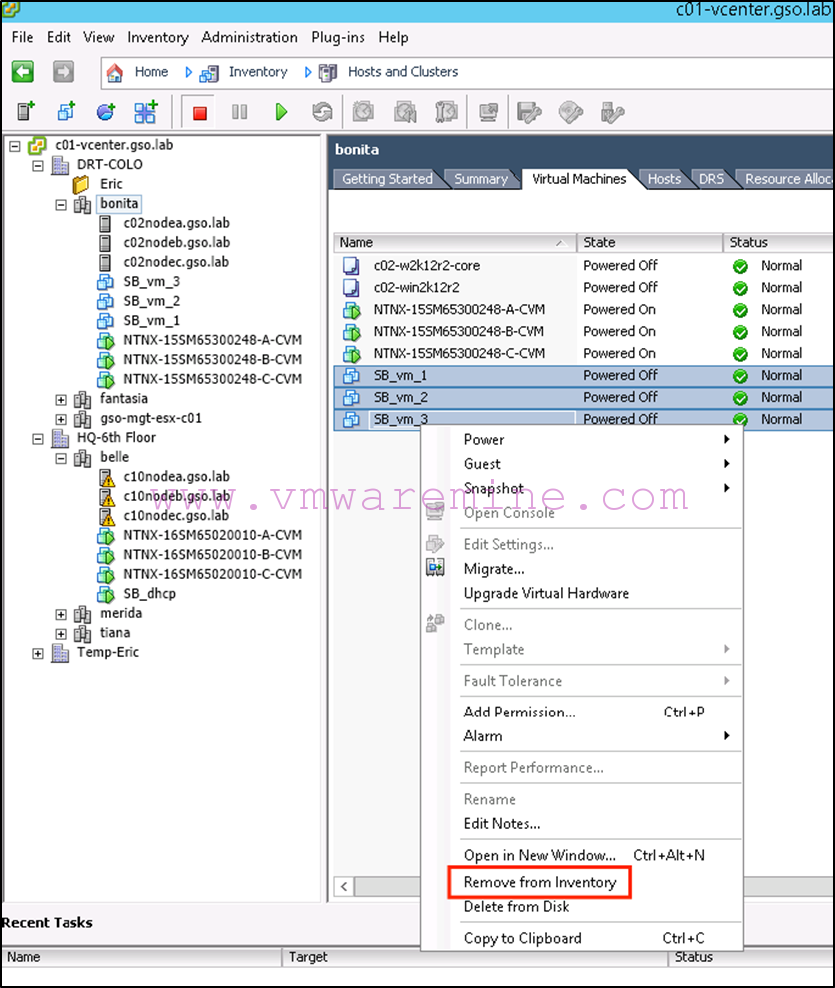Click the Eric folder icon in tree
The image size is (835, 988).
pyautogui.click(x=81, y=184)
